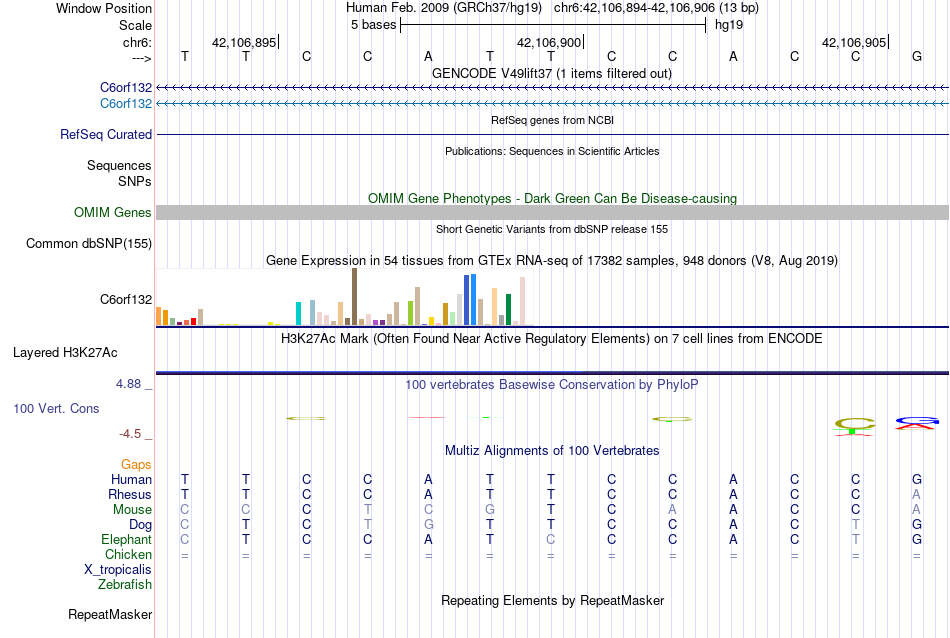950x638 pixels.
Task: Click the Gaps label in Multiz alignment
Action: (136, 464)
